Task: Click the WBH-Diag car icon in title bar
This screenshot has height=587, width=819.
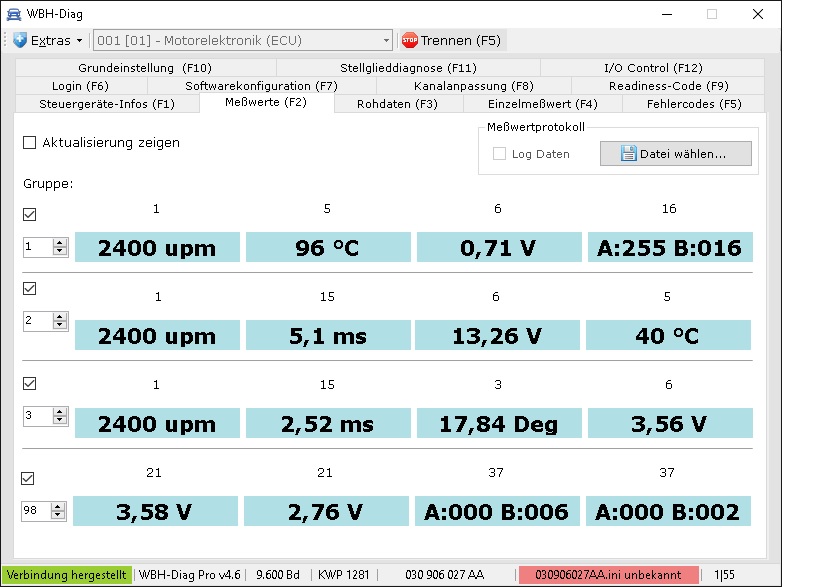Action: point(14,14)
